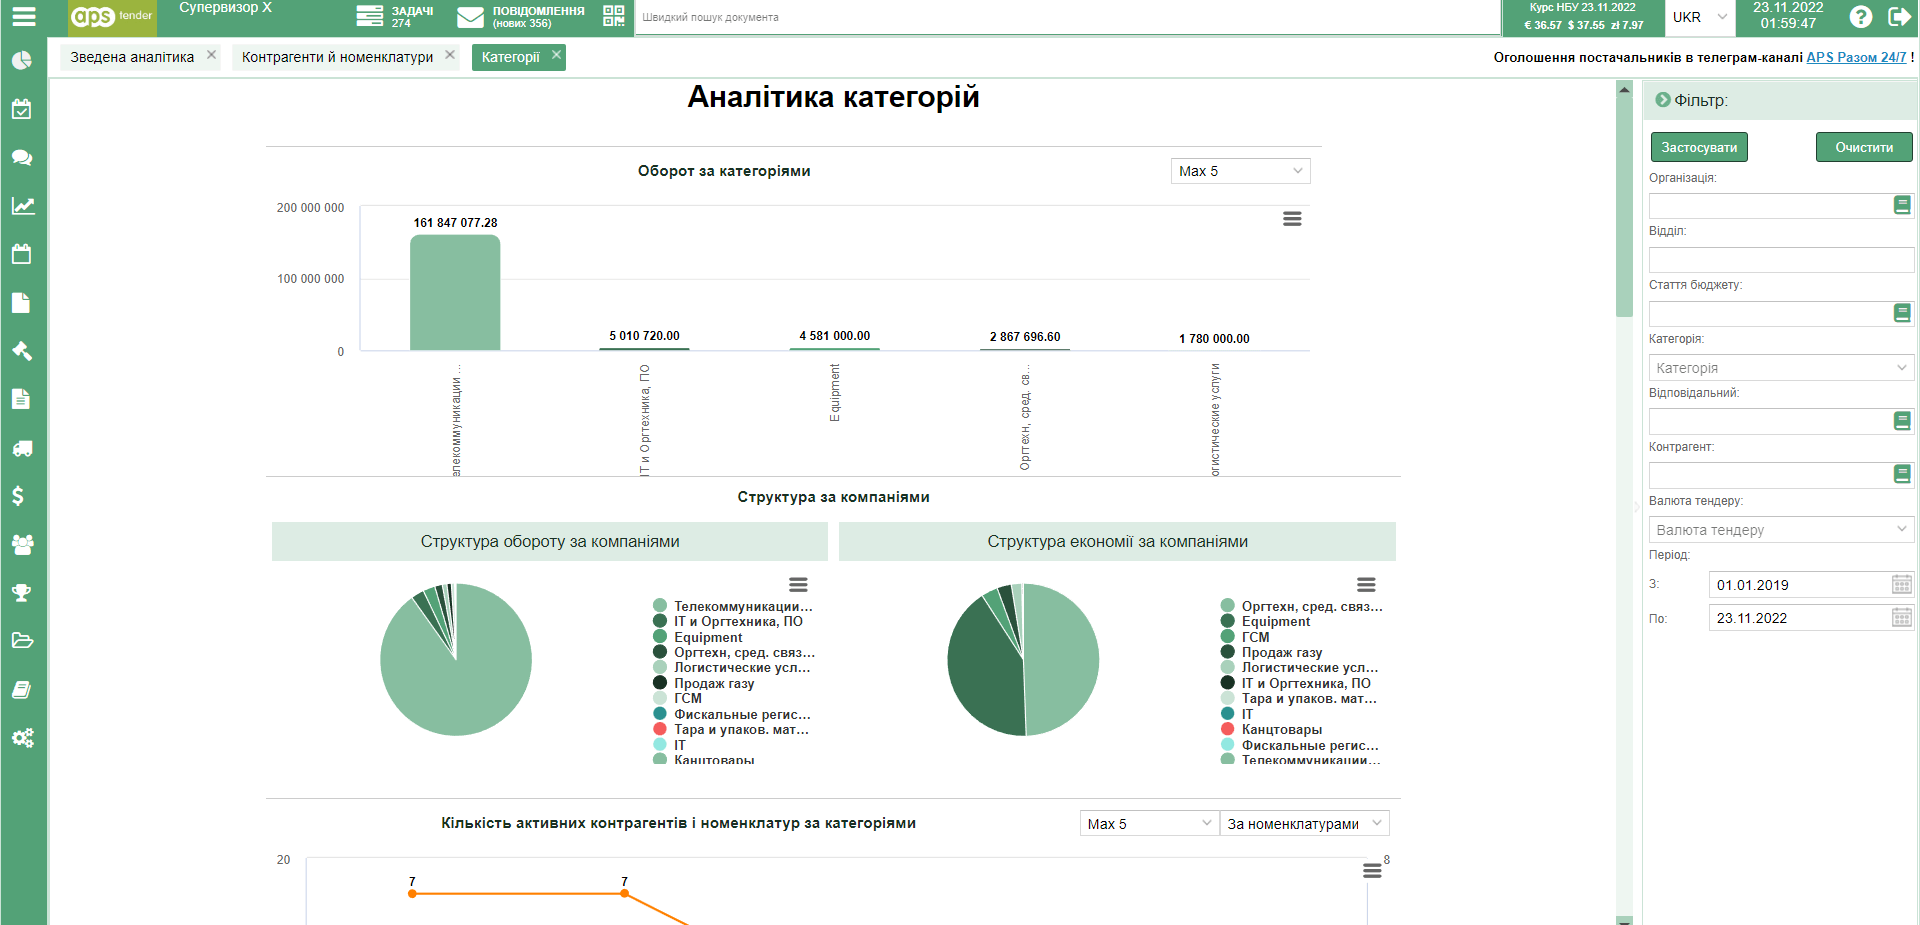Open the calendar check sidebar icon
The image size is (1920, 925).
(22, 109)
